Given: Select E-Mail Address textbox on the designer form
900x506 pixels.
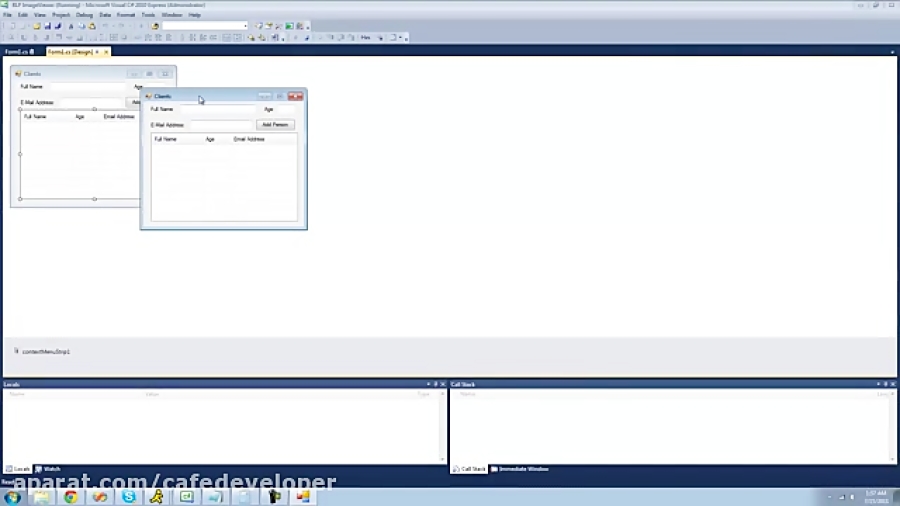Looking at the screenshot, I should pos(91,102).
